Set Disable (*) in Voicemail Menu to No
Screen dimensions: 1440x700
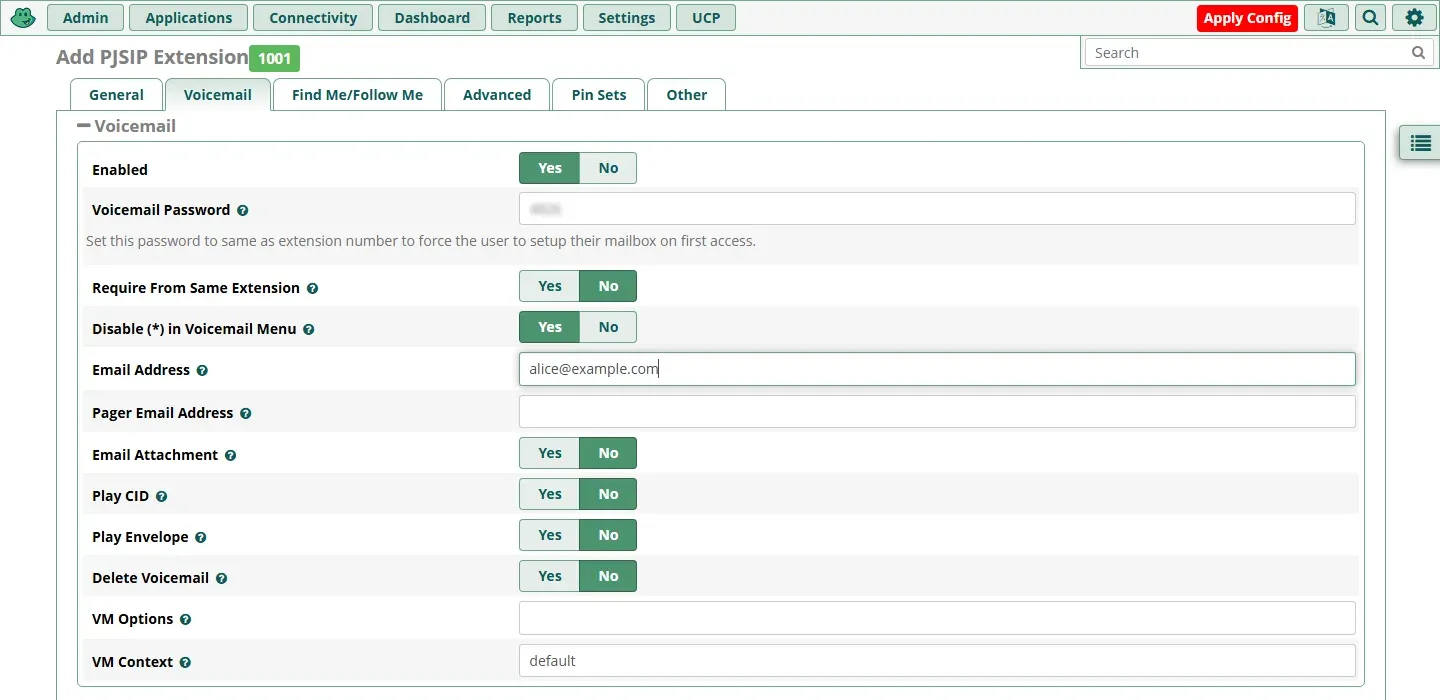pos(608,327)
